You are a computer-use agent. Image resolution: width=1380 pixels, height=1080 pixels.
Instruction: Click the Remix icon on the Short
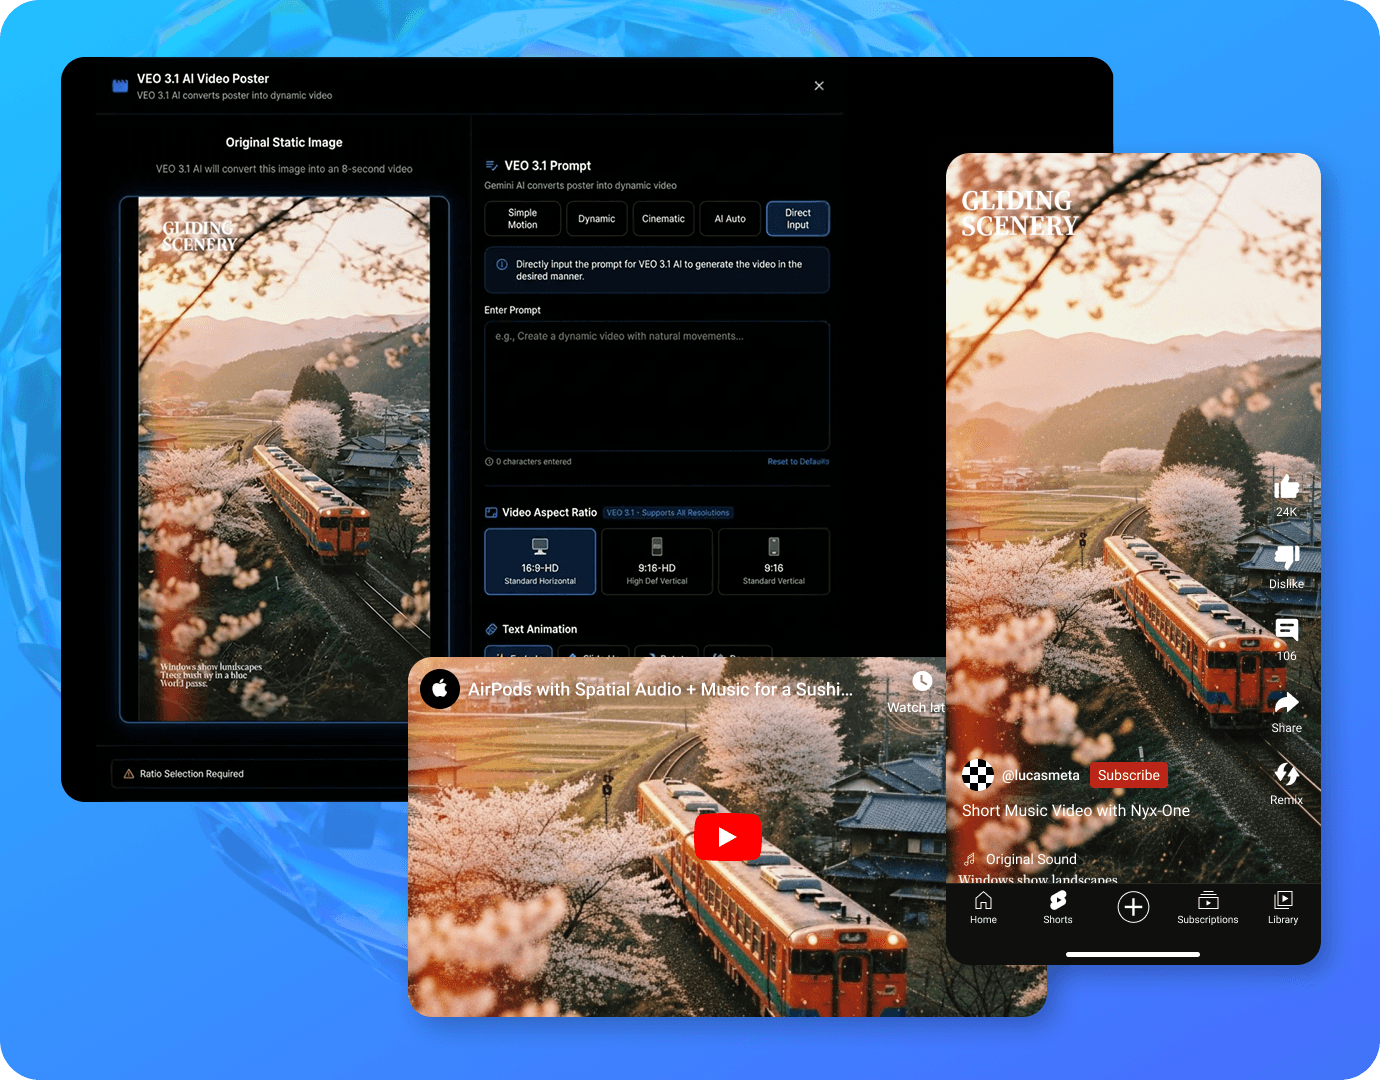(1286, 774)
